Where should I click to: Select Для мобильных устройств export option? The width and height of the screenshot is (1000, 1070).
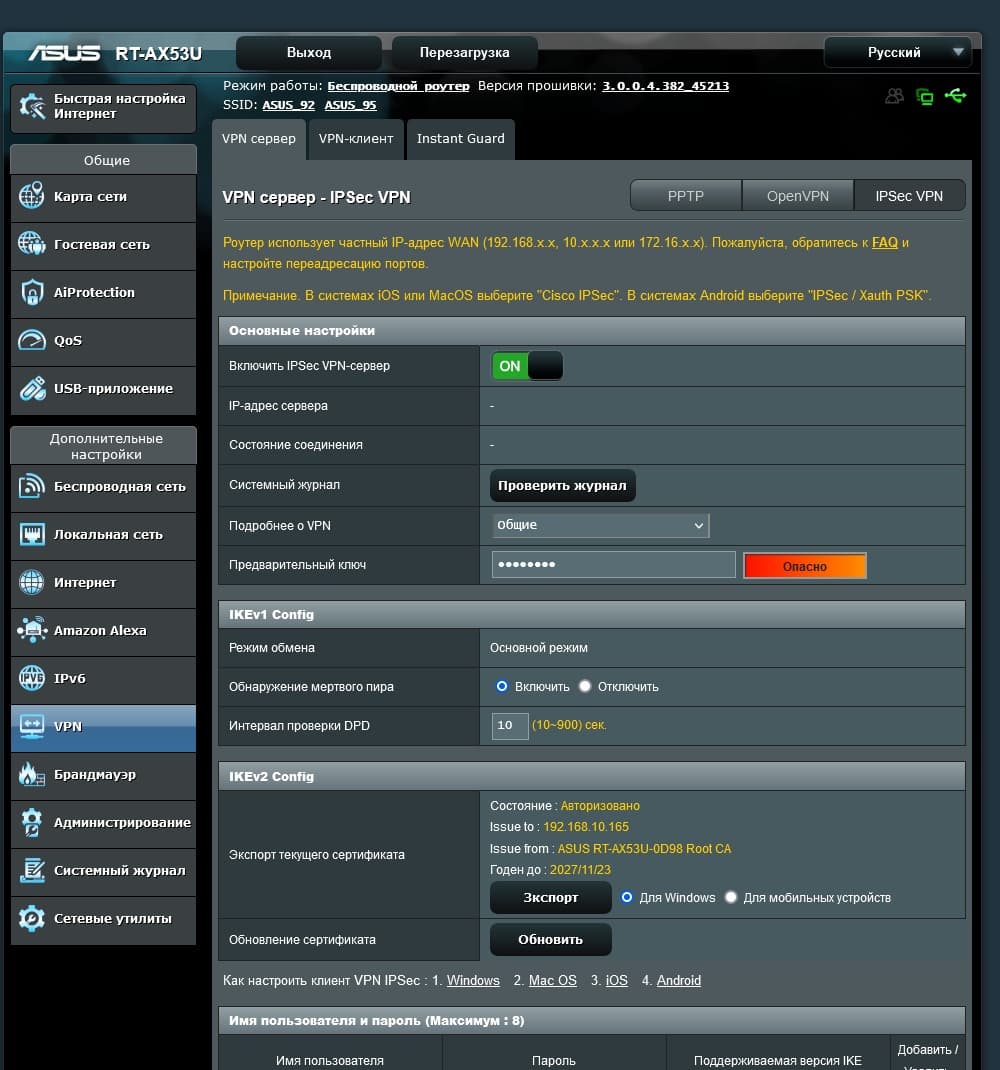coord(731,897)
